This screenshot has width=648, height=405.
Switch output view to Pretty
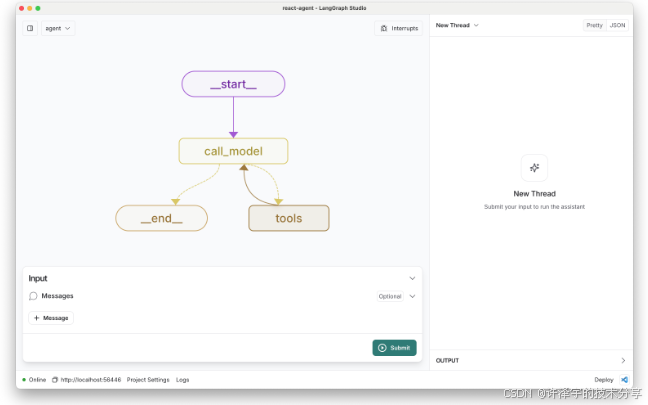pyautogui.click(x=594, y=25)
